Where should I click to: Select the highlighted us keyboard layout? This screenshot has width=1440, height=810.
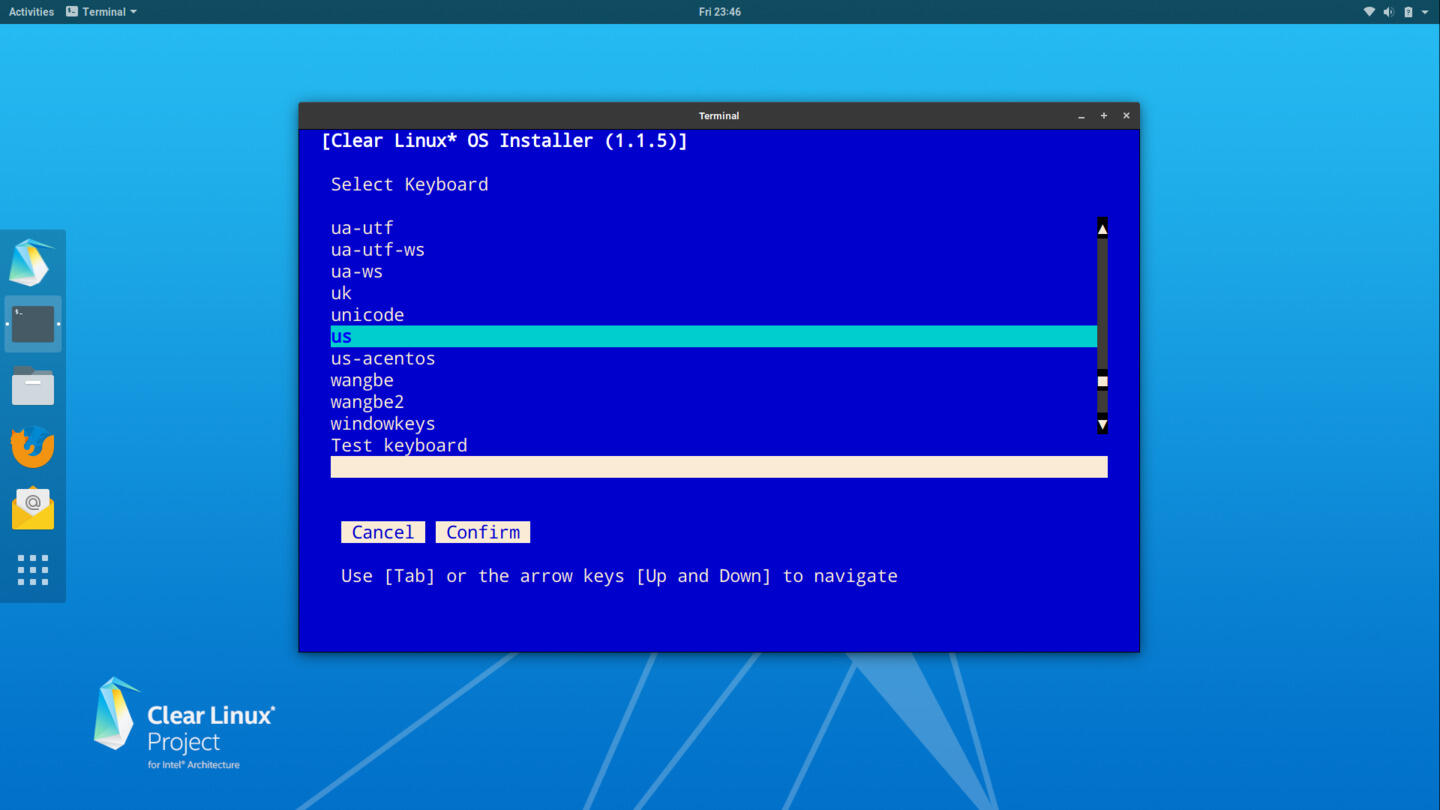(714, 337)
